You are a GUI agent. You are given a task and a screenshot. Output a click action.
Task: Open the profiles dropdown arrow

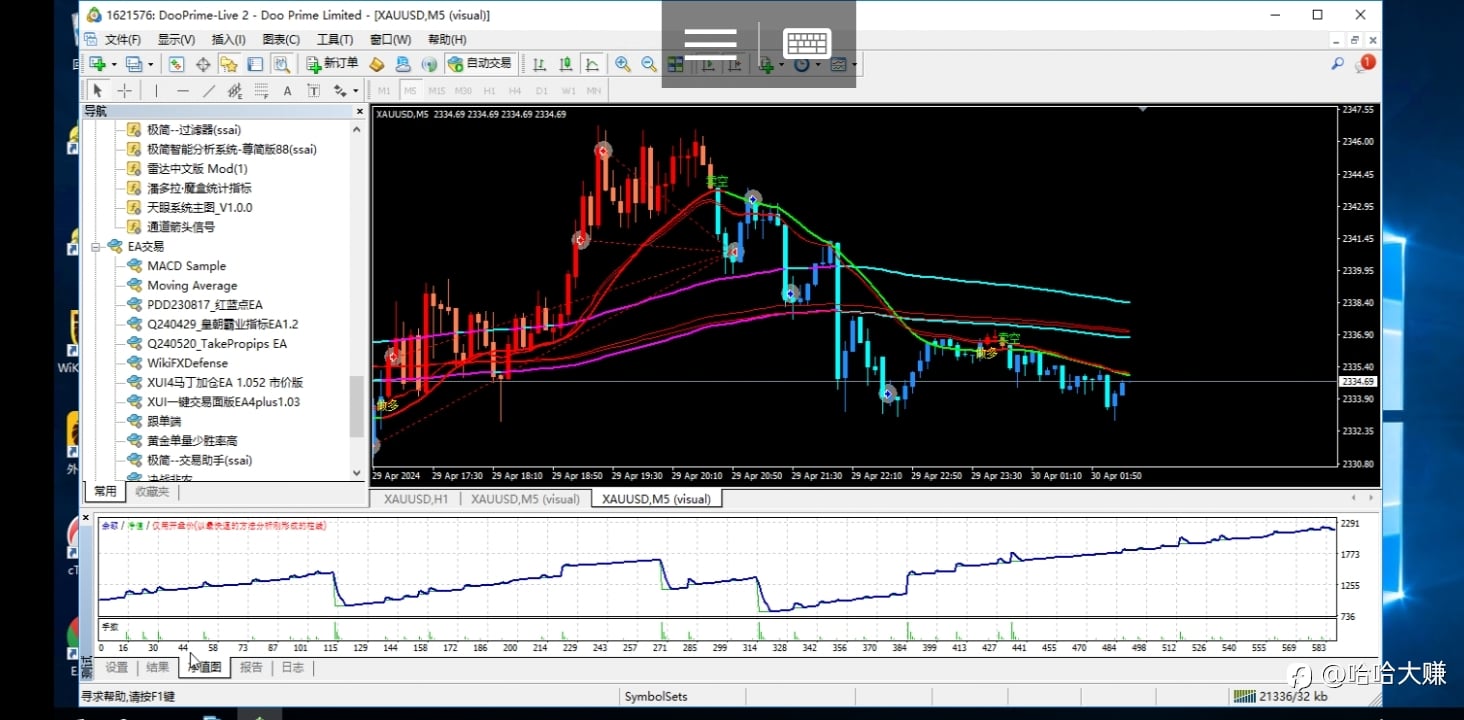tap(151, 65)
